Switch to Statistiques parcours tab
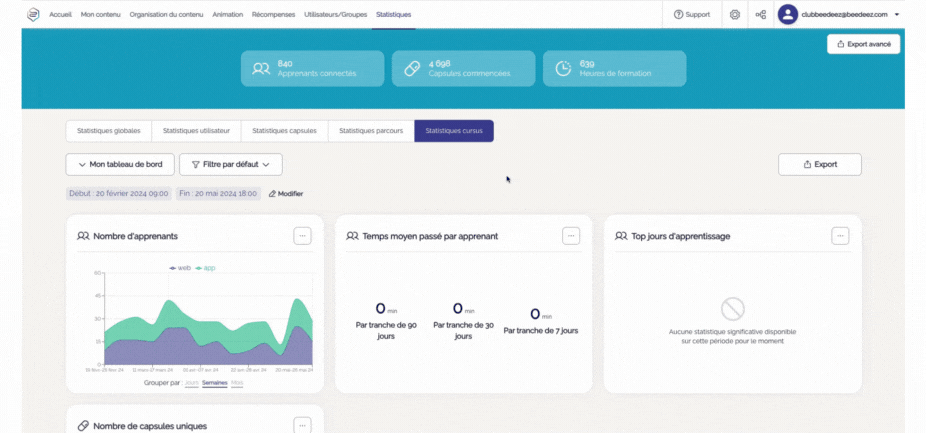This screenshot has height=433, width=926. pyautogui.click(x=371, y=131)
